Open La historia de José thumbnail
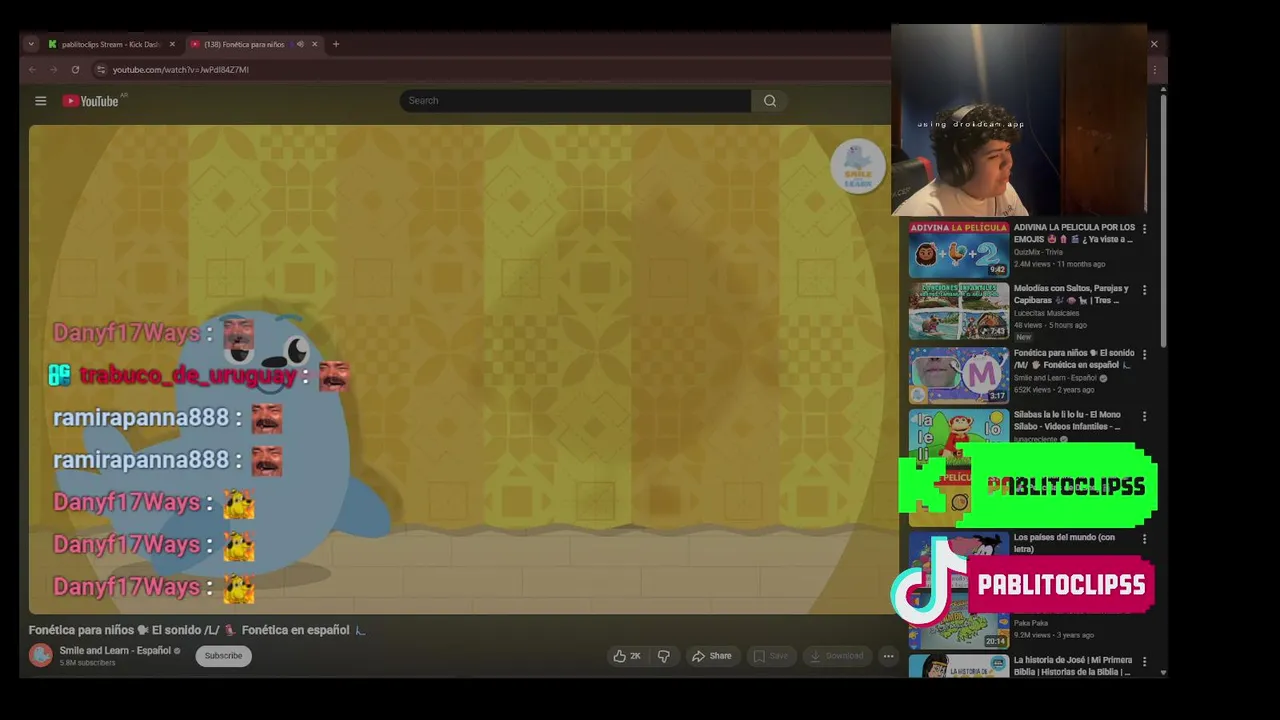Viewport: 1280px width, 720px height. [959, 666]
